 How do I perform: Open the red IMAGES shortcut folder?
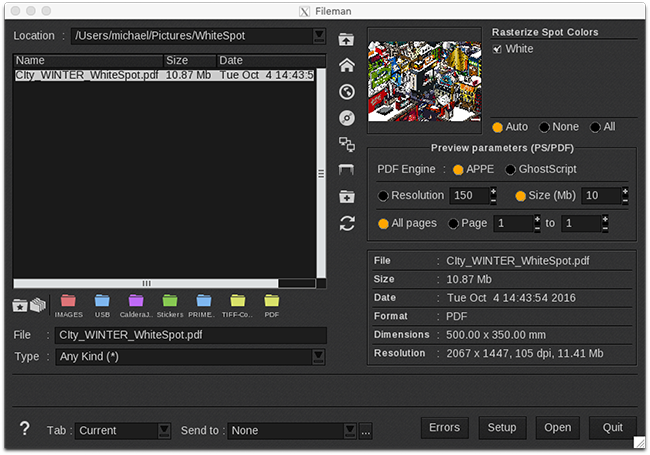(x=68, y=301)
